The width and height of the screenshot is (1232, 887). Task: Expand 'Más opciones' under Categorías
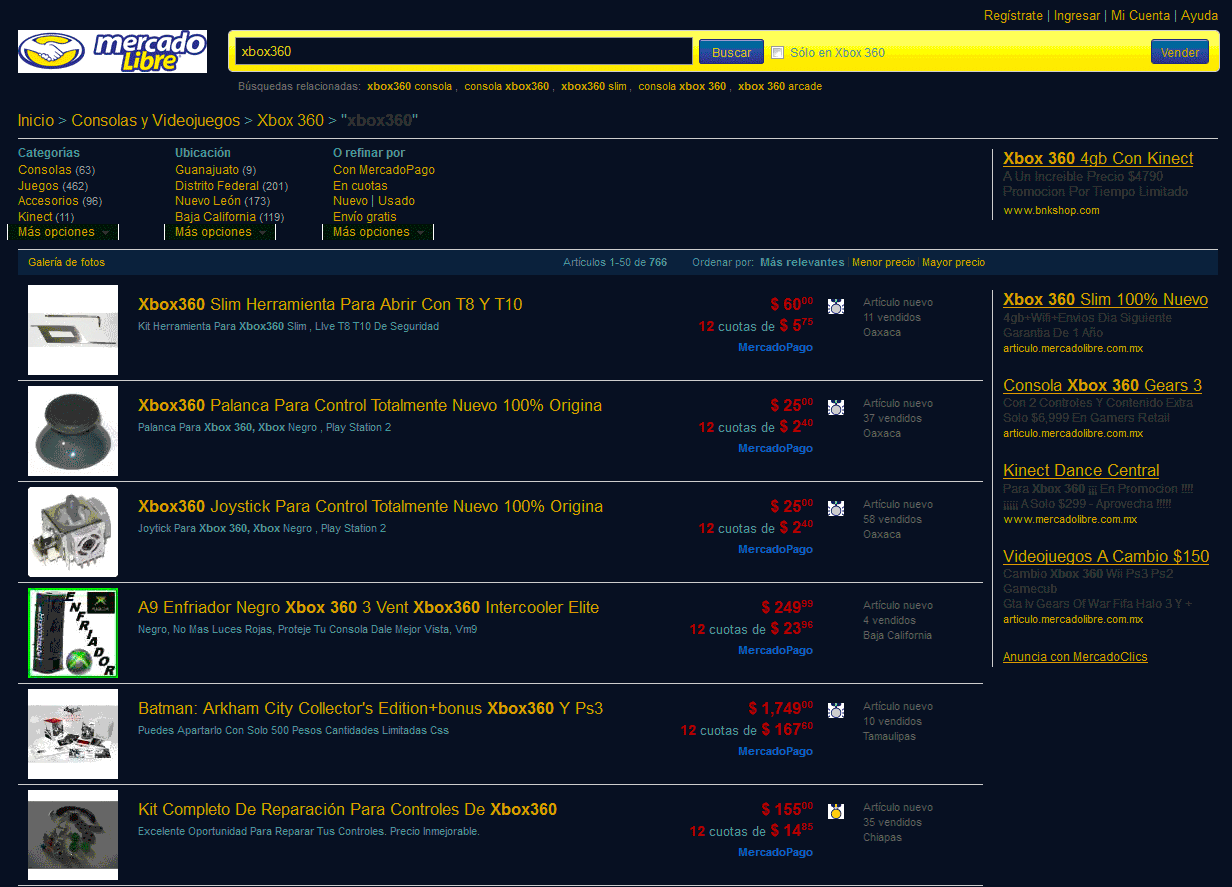(x=64, y=232)
